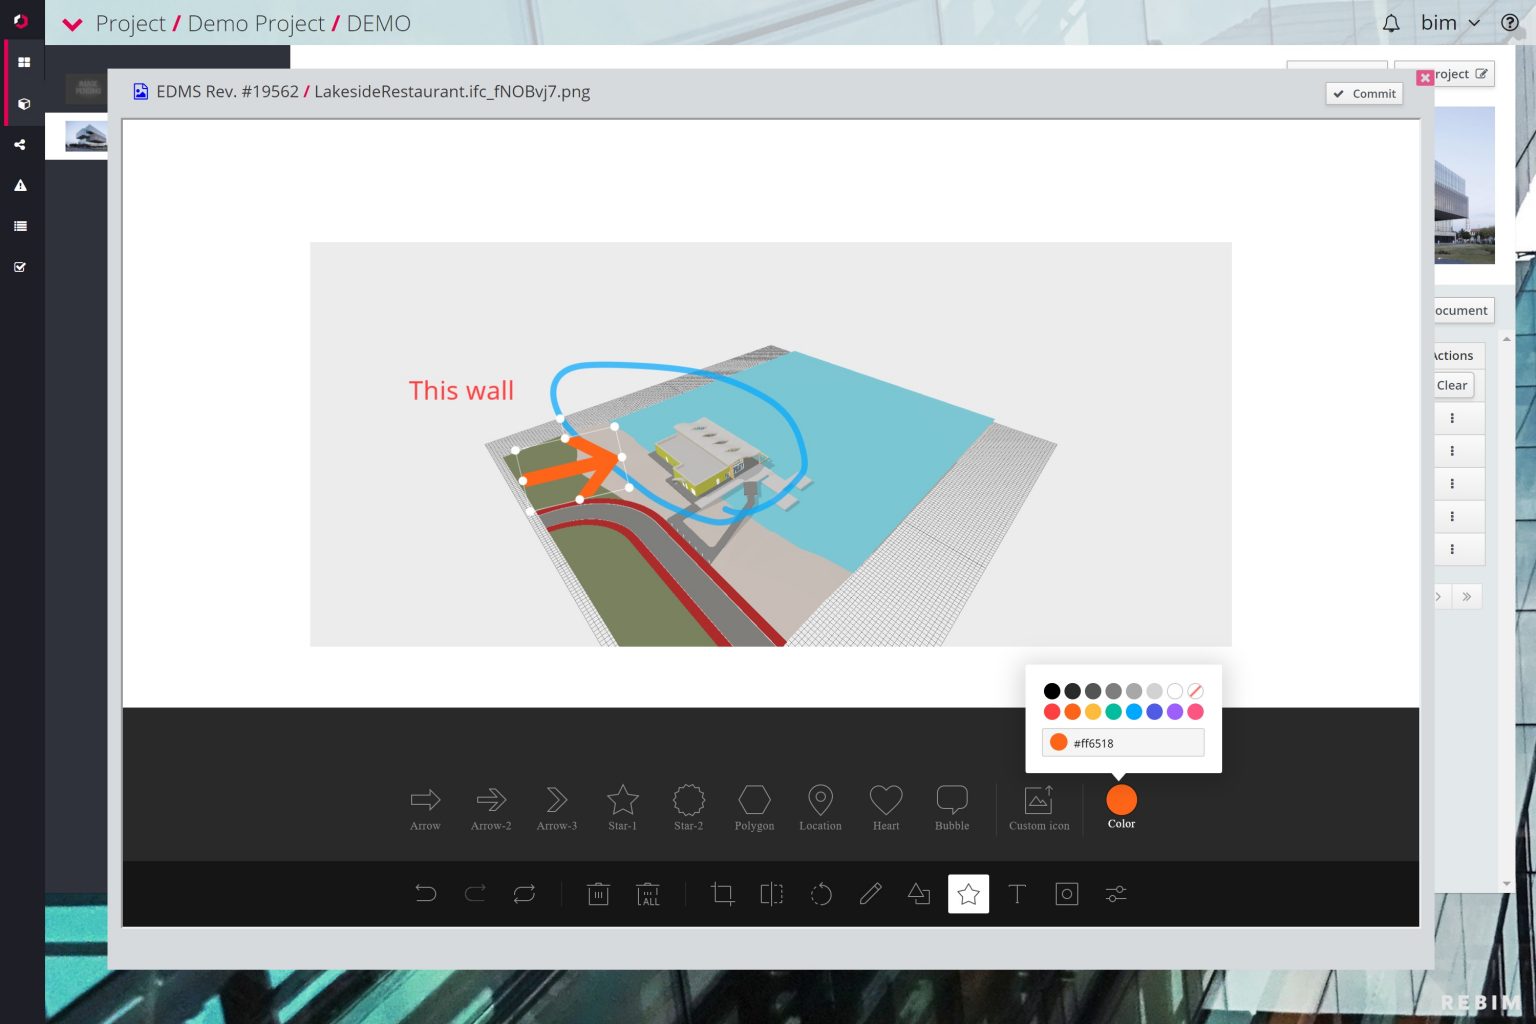Open the last row actions menu
The height and width of the screenshot is (1024, 1536).
pyautogui.click(x=1452, y=549)
